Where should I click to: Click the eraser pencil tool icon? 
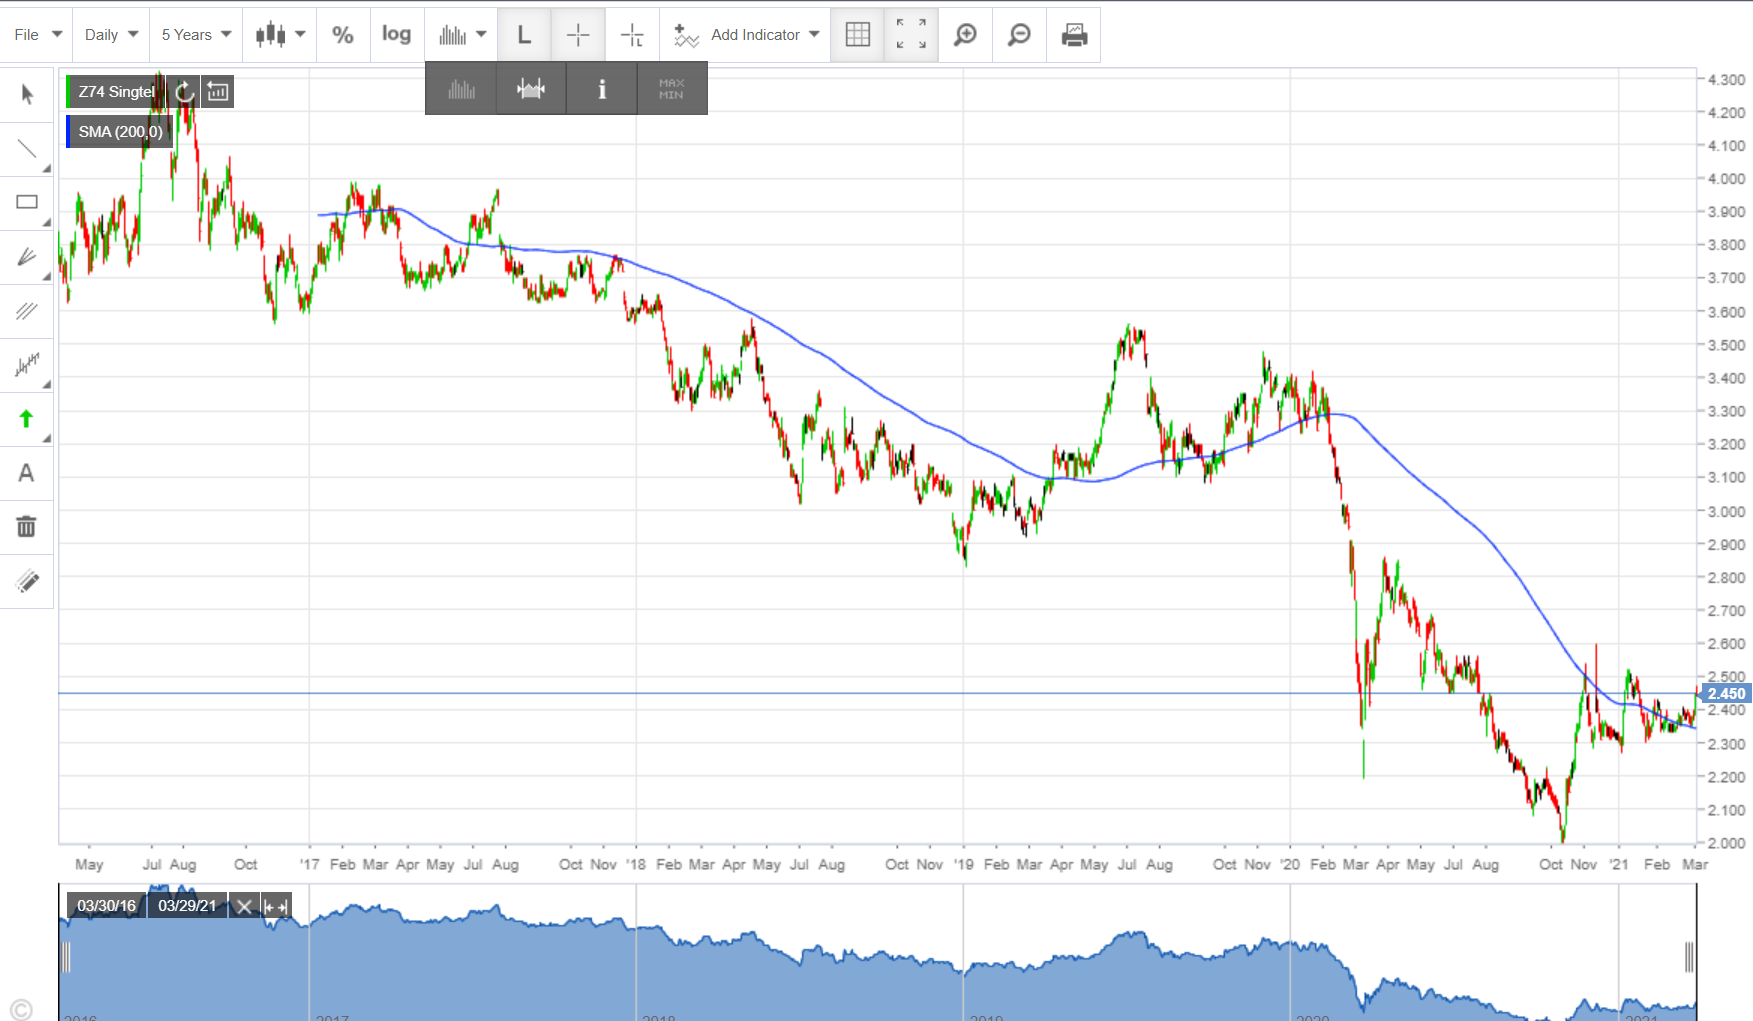27,581
